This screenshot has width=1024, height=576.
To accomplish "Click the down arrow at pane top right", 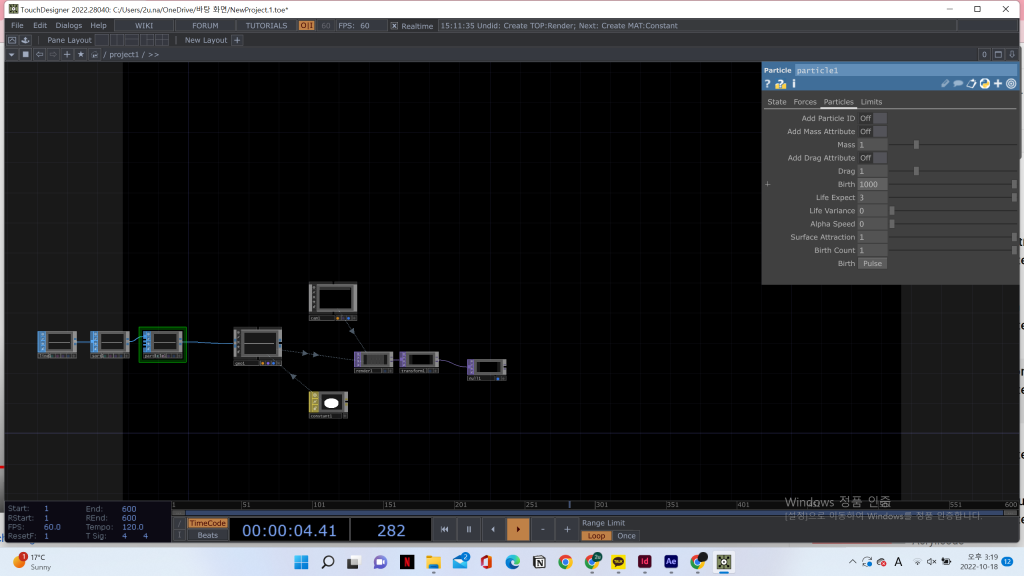I will (x=1012, y=54).
